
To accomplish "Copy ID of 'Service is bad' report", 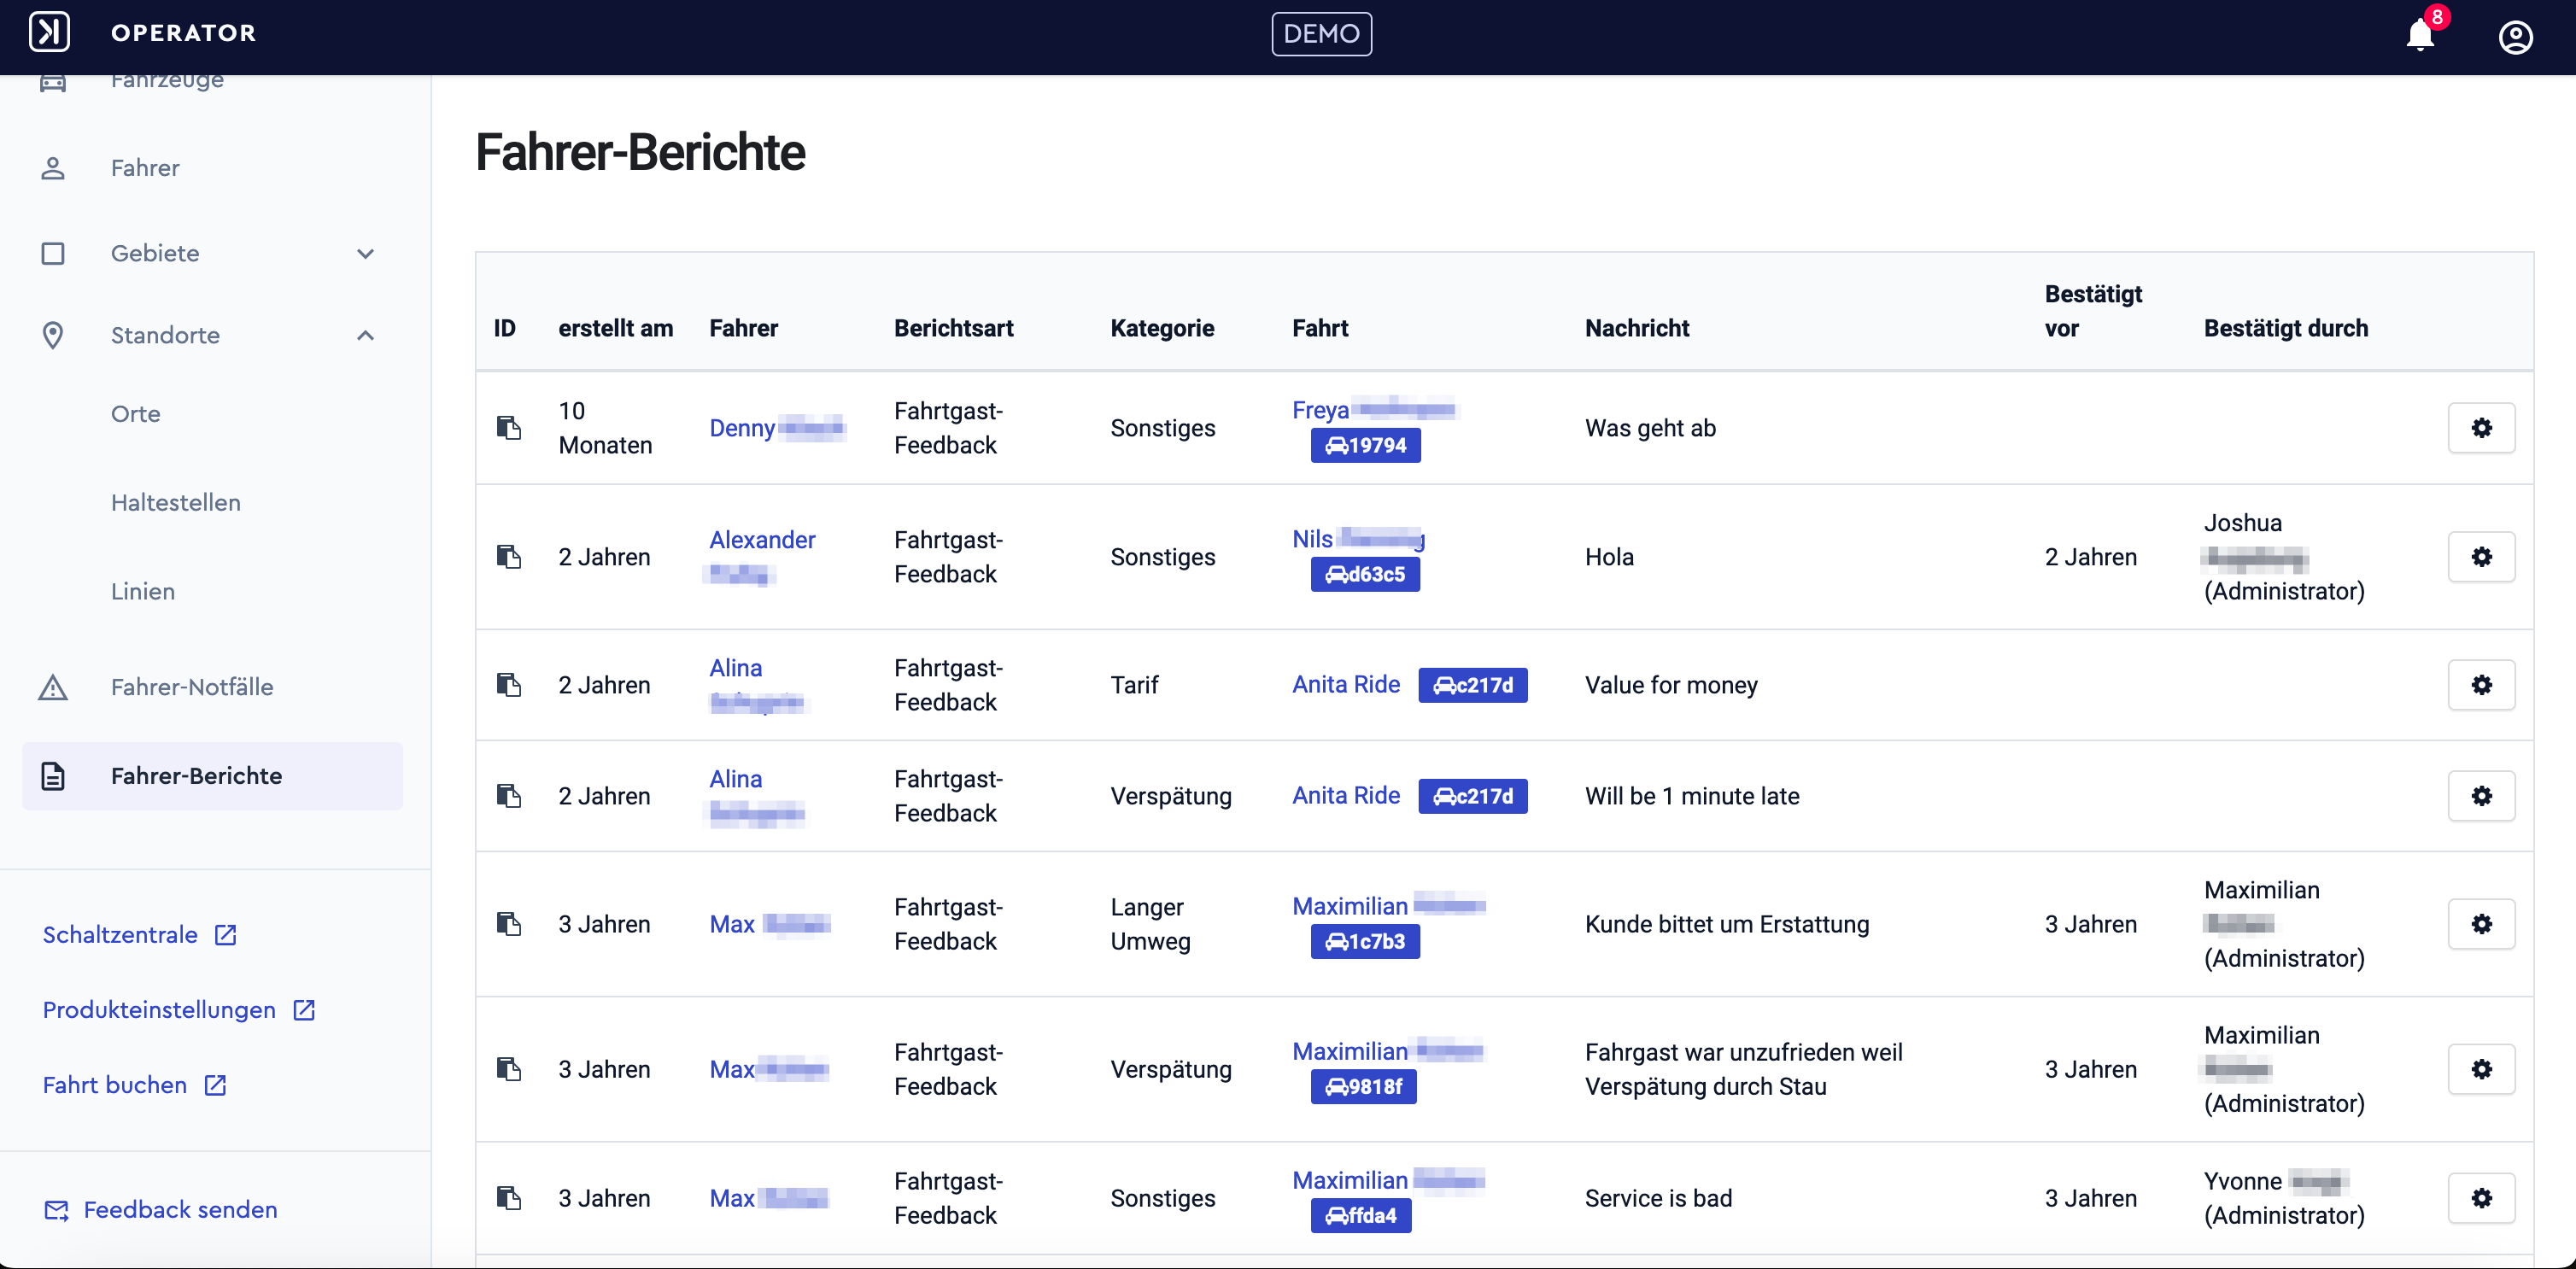I will (x=509, y=1198).
